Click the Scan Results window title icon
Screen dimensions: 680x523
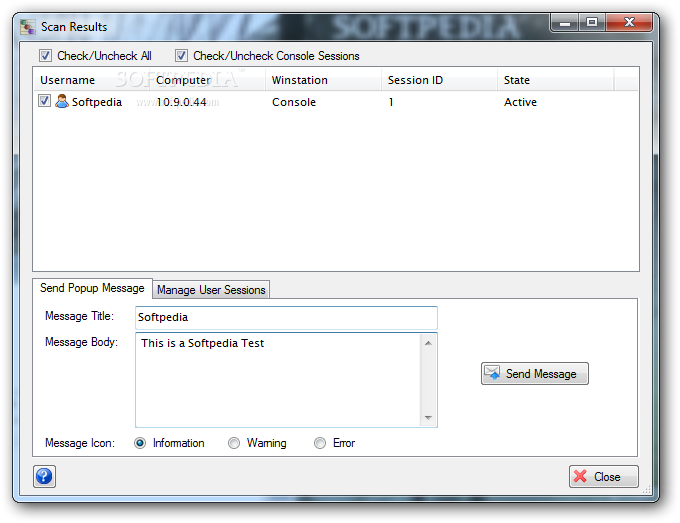tap(28, 27)
